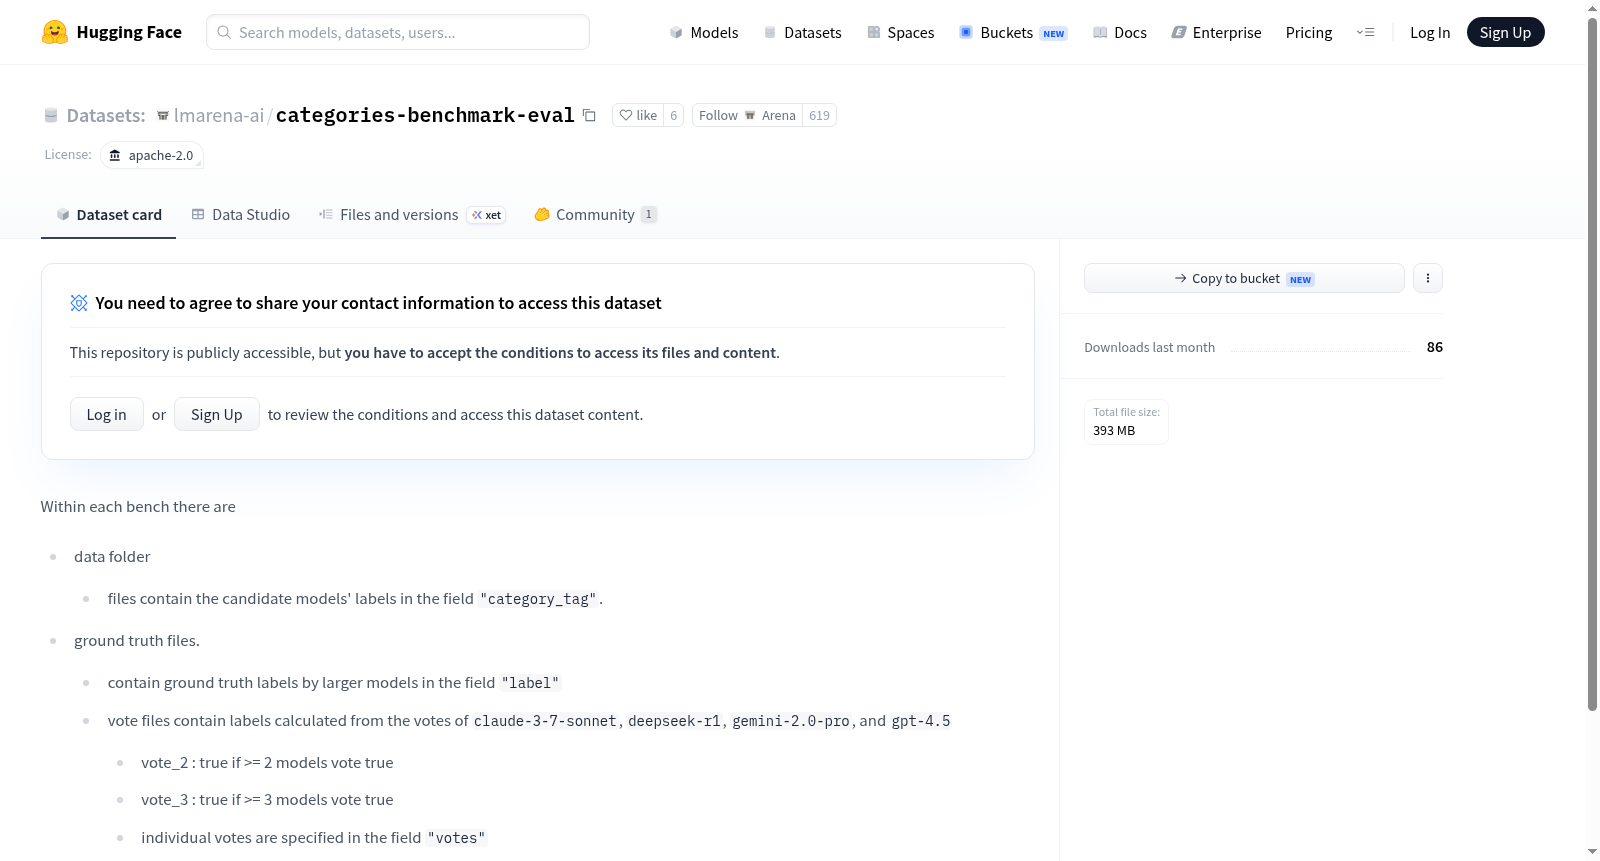Click the Data Studio table icon

pos(198,215)
